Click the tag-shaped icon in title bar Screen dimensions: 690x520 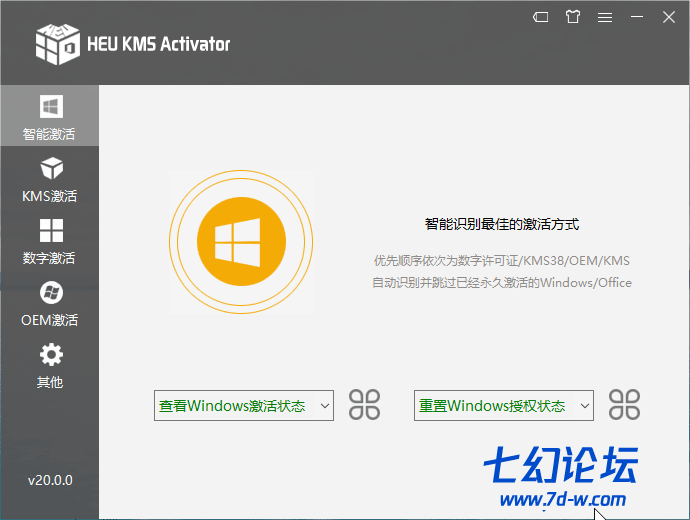540,17
